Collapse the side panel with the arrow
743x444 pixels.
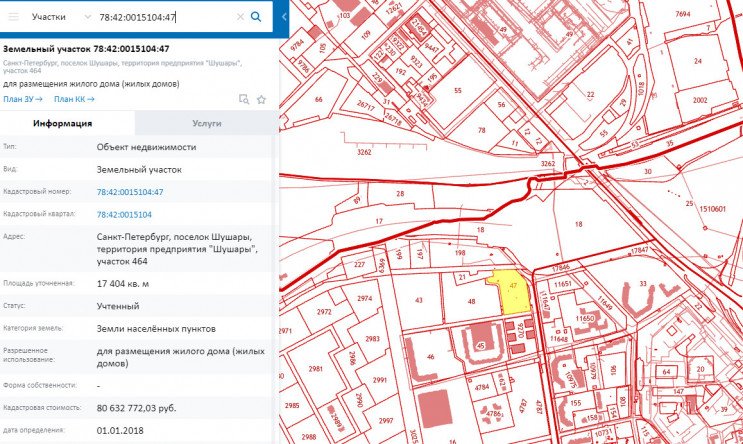click(285, 17)
